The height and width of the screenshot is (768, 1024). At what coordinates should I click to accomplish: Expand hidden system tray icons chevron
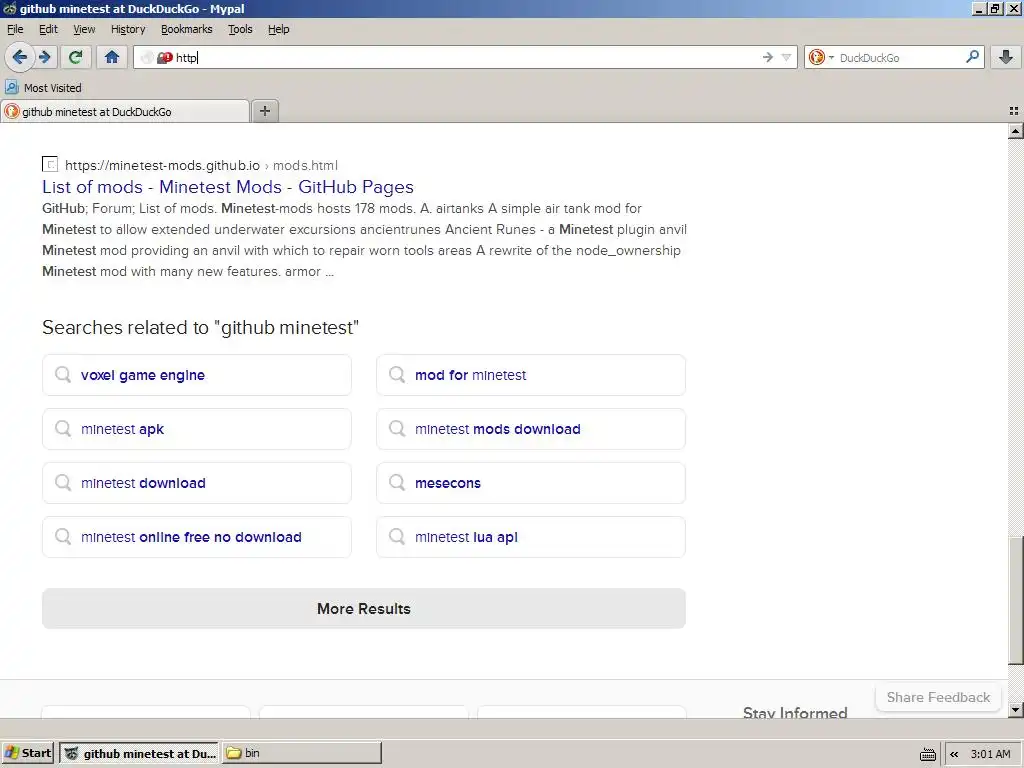pos(954,754)
